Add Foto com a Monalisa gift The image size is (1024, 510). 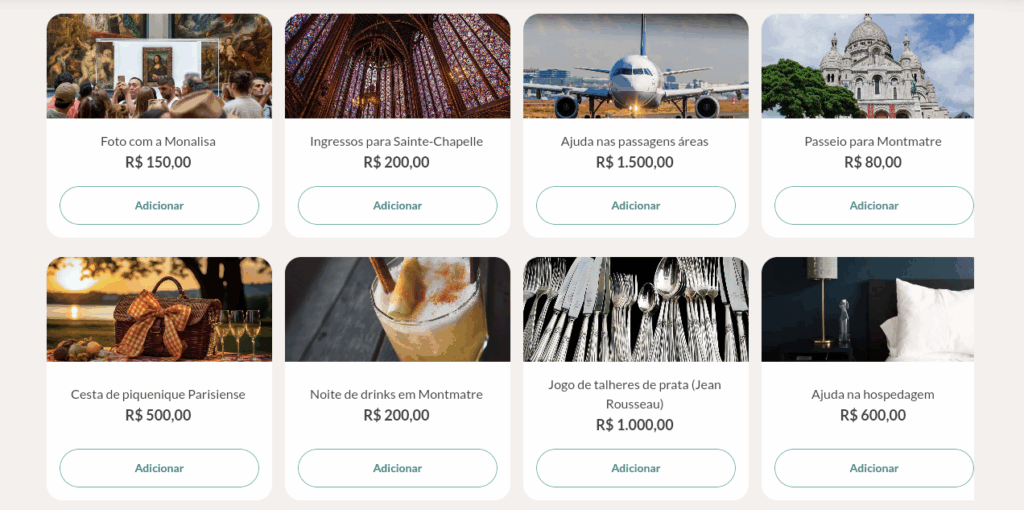(x=159, y=205)
